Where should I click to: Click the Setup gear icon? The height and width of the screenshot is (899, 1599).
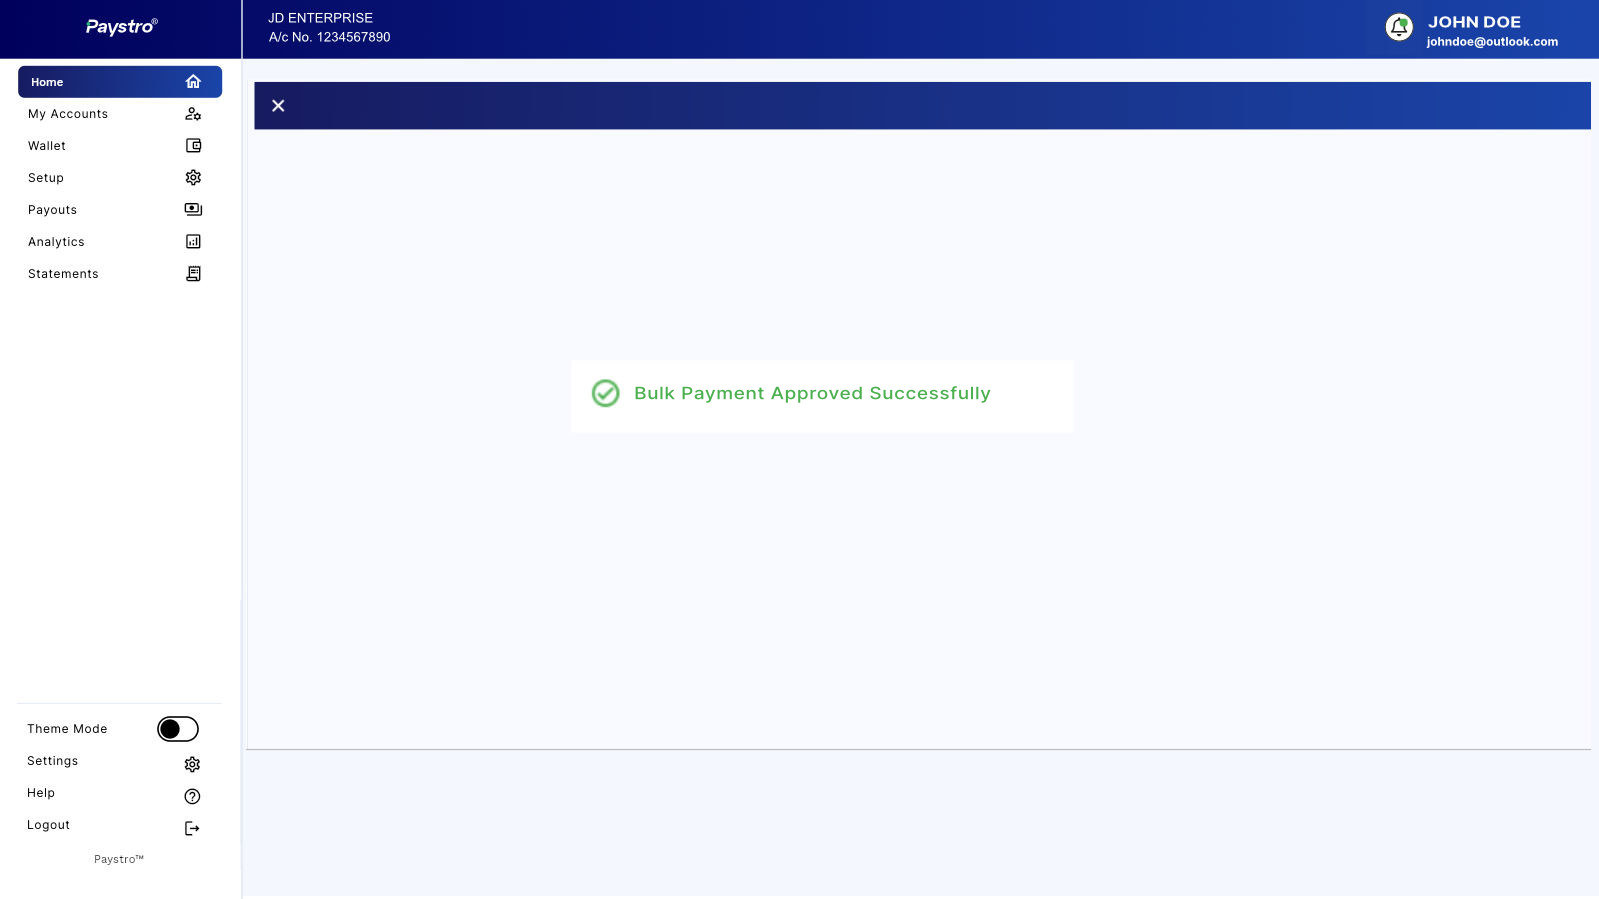click(193, 178)
